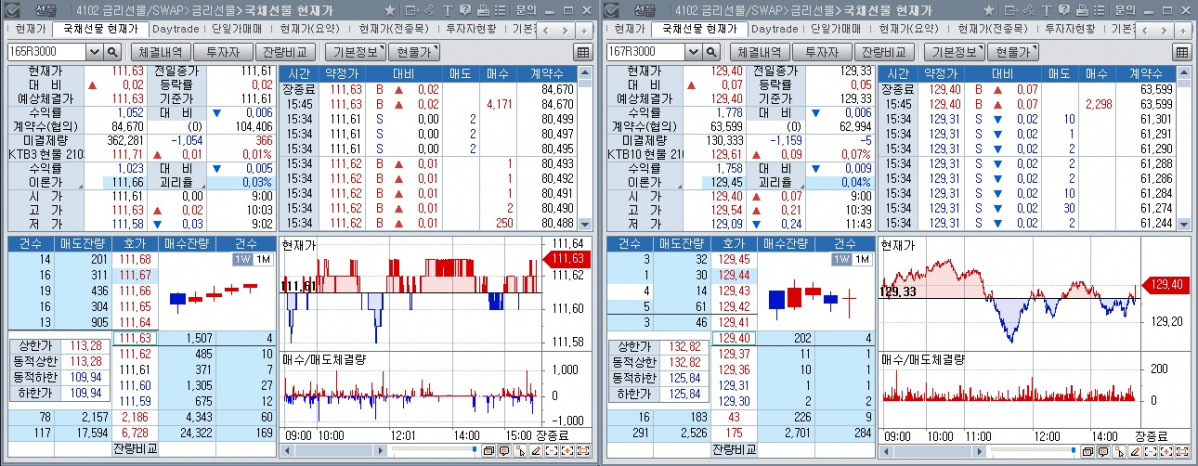1198x466 pixels.
Task: Click 잔량비교 button in left window toolbar
Action: point(284,52)
